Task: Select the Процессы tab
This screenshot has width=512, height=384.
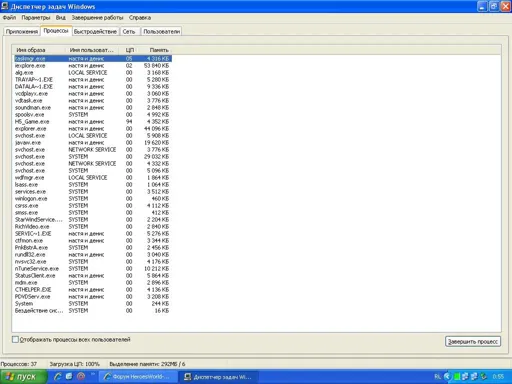Action: 56,31
